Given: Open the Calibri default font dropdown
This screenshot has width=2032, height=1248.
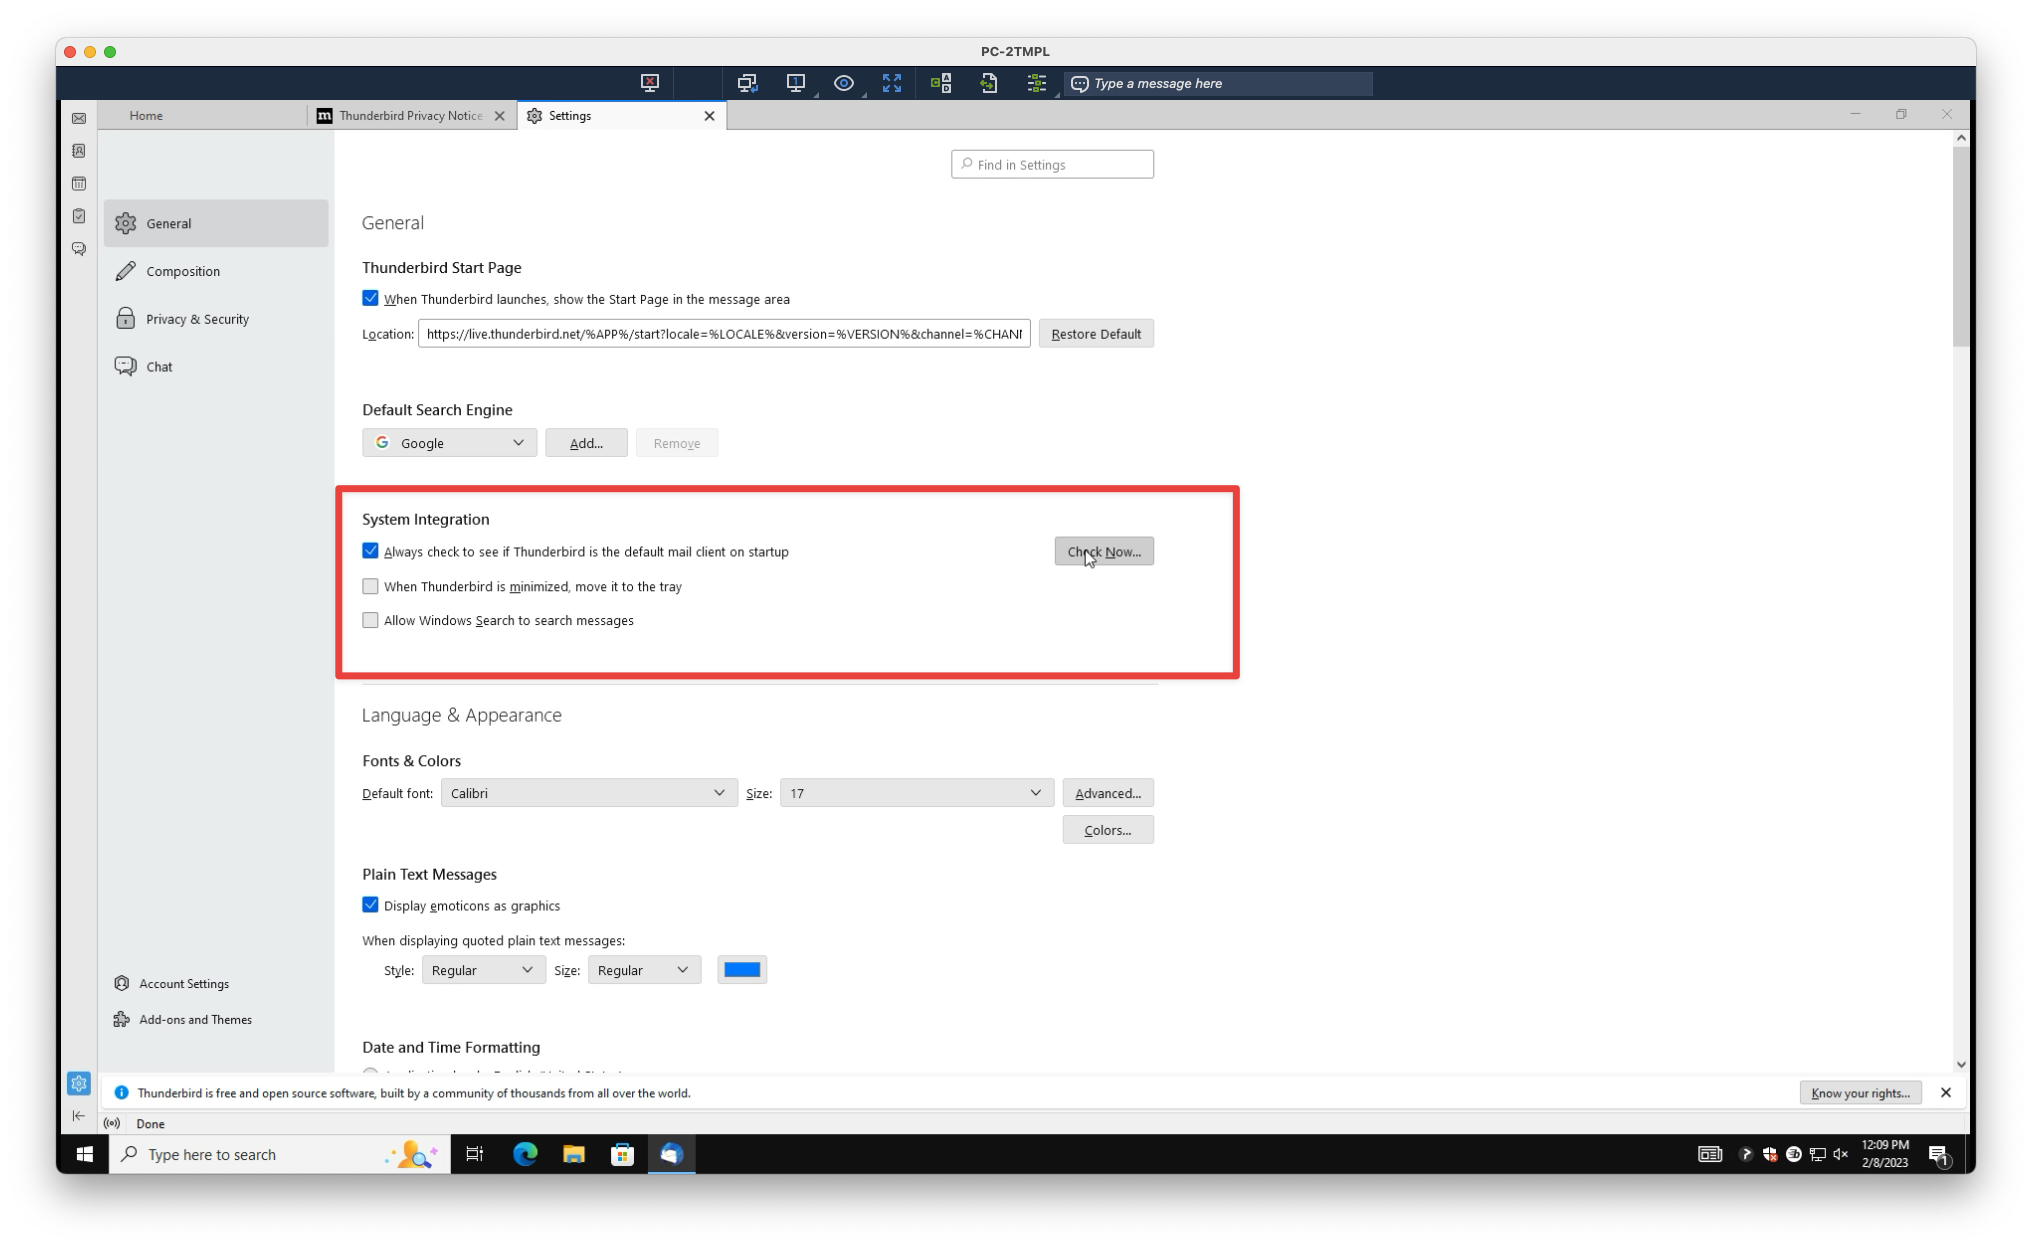Looking at the screenshot, I should tap(589, 793).
